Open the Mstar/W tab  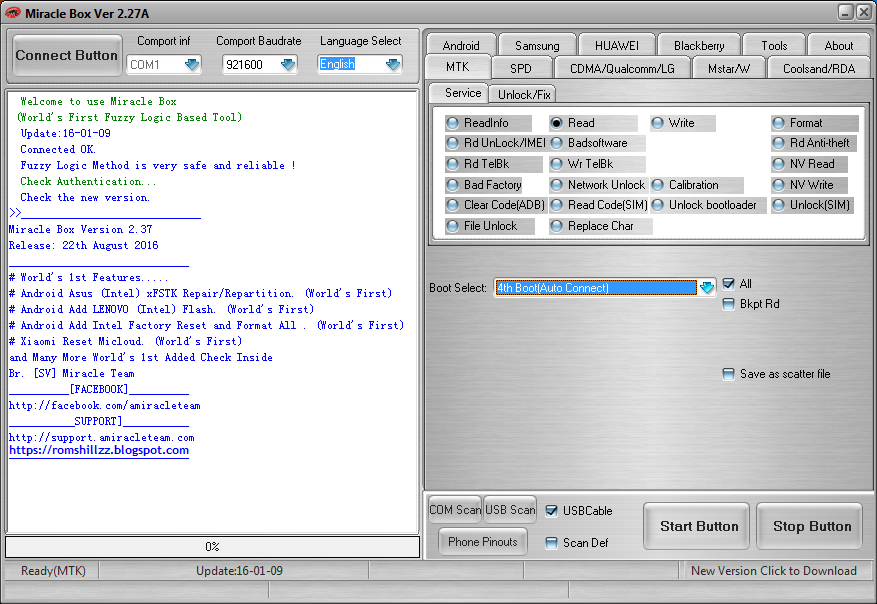pos(729,68)
